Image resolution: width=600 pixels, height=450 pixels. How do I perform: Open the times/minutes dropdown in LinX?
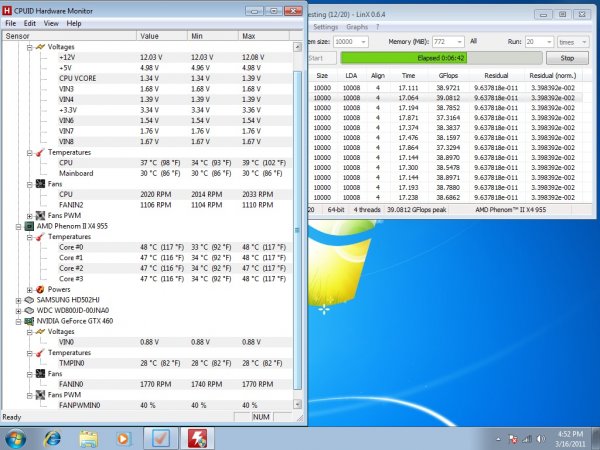(584, 42)
